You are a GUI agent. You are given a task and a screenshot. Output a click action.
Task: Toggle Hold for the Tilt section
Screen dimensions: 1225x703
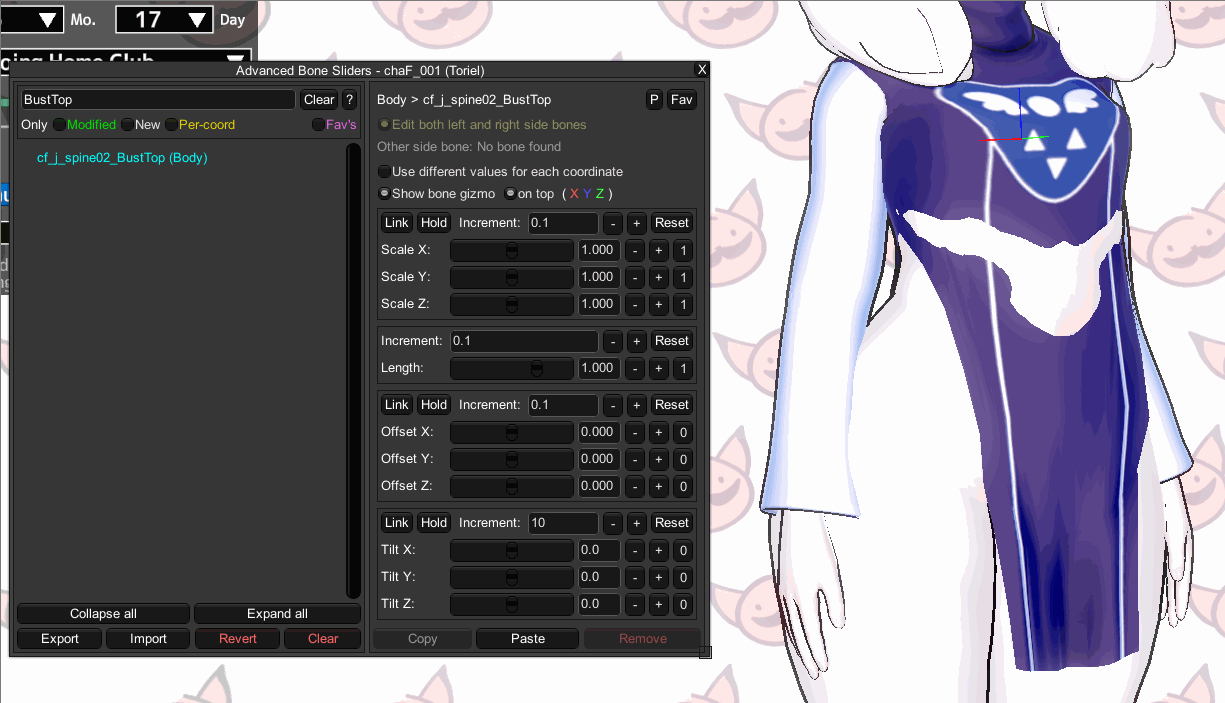pyautogui.click(x=433, y=523)
